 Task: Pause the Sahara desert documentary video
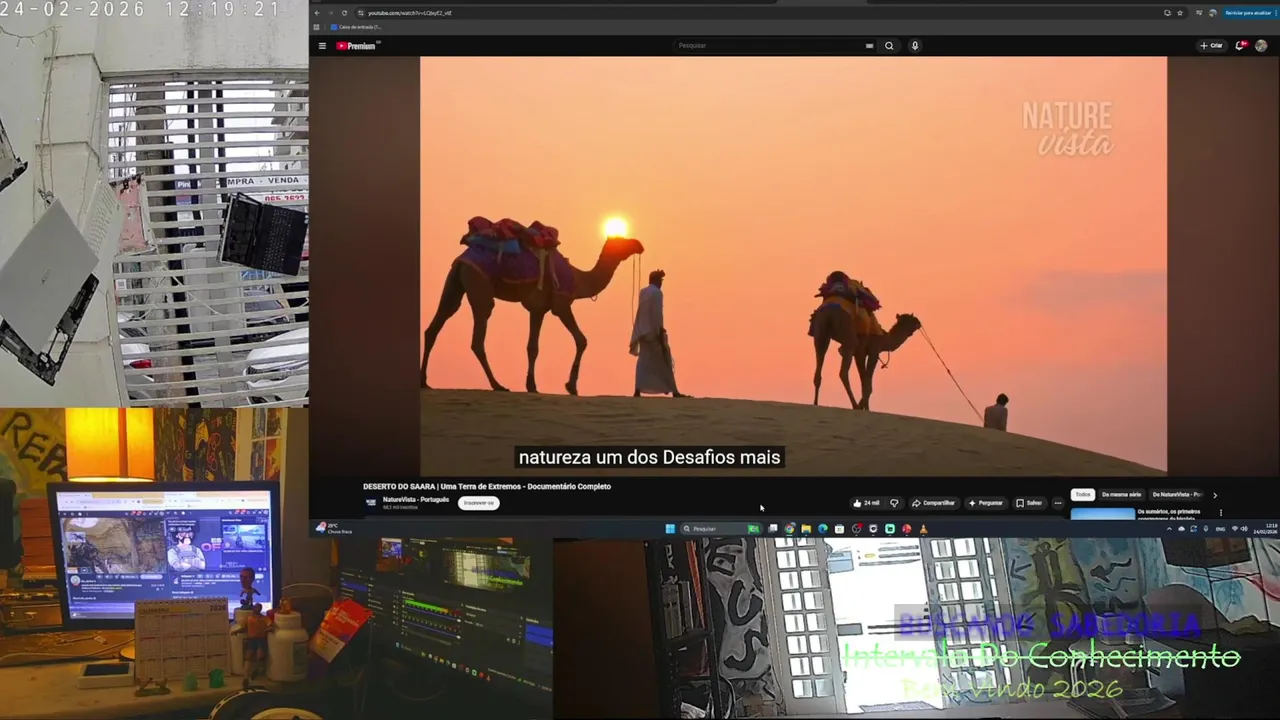[x=793, y=265]
